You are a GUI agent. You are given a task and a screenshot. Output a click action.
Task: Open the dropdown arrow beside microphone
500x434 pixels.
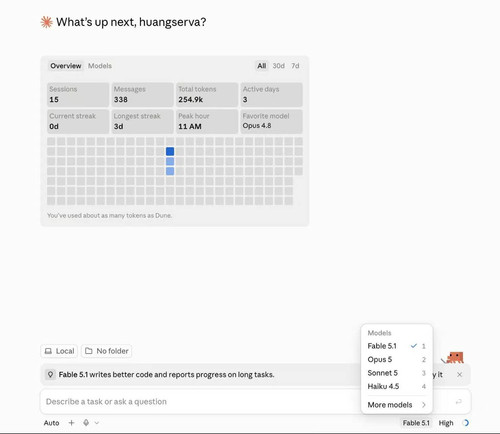(97, 423)
